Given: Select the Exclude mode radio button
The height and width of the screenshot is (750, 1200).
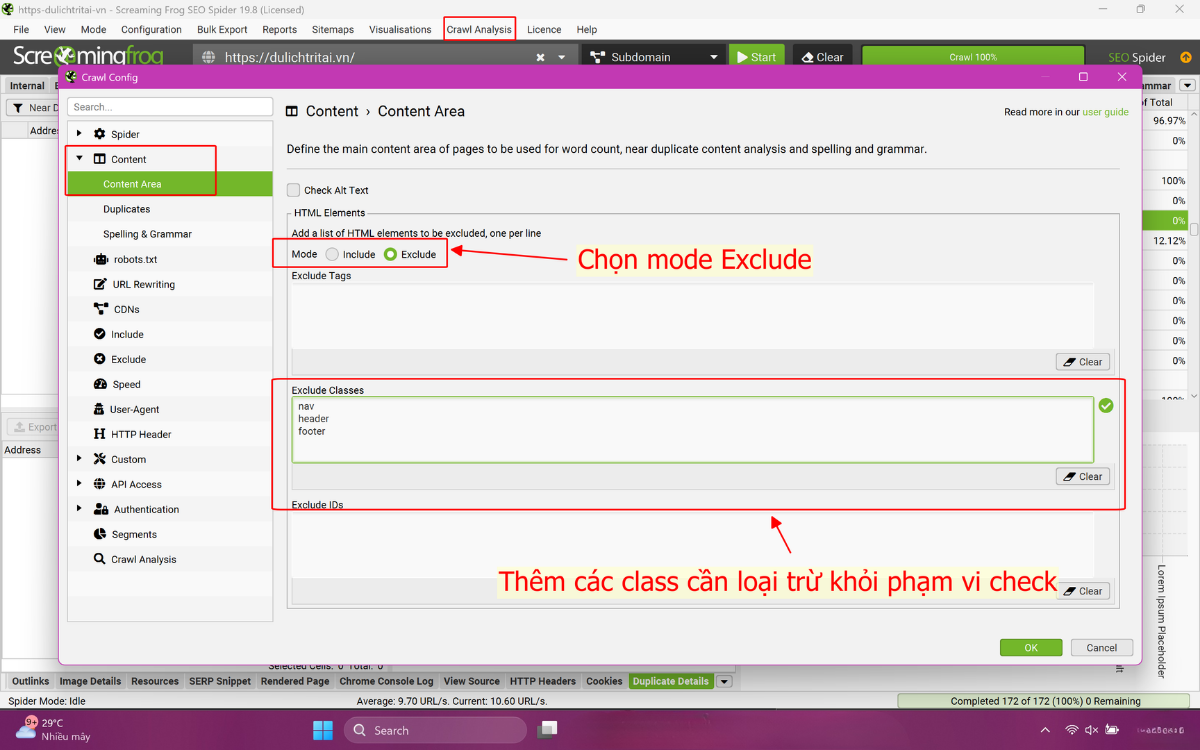Looking at the screenshot, I should point(390,254).
